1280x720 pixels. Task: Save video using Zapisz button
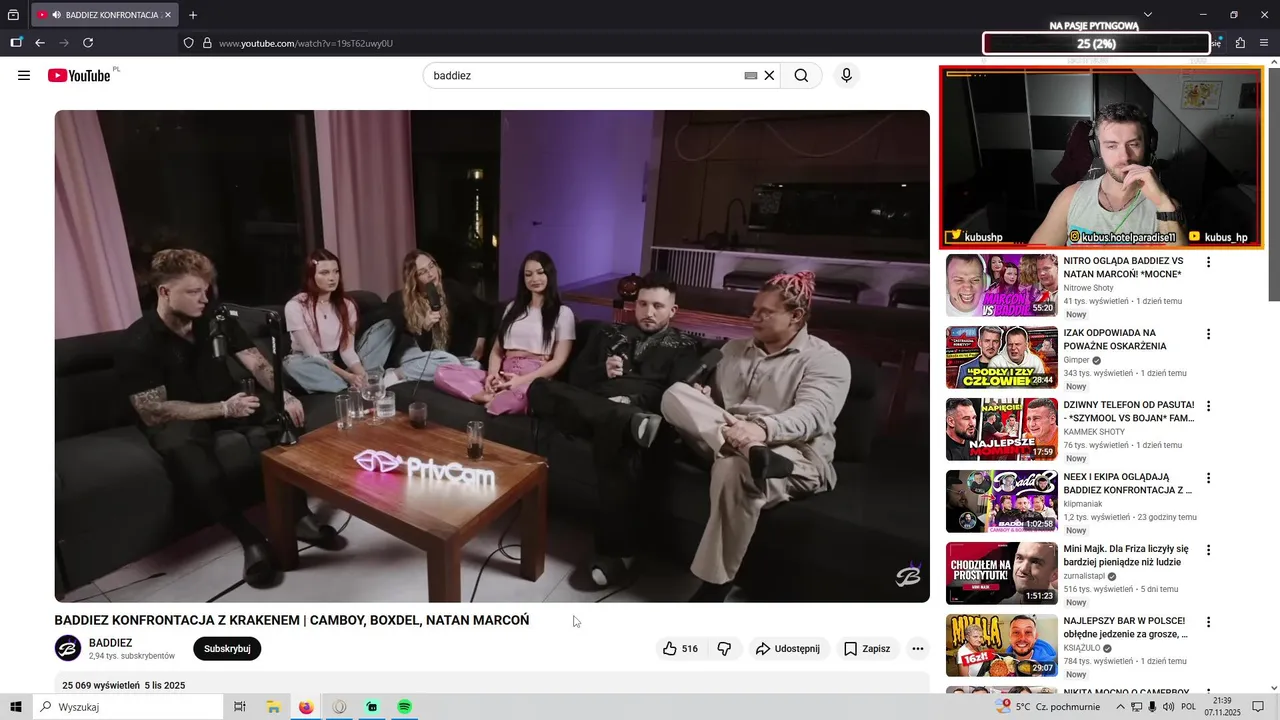(867, 649)
